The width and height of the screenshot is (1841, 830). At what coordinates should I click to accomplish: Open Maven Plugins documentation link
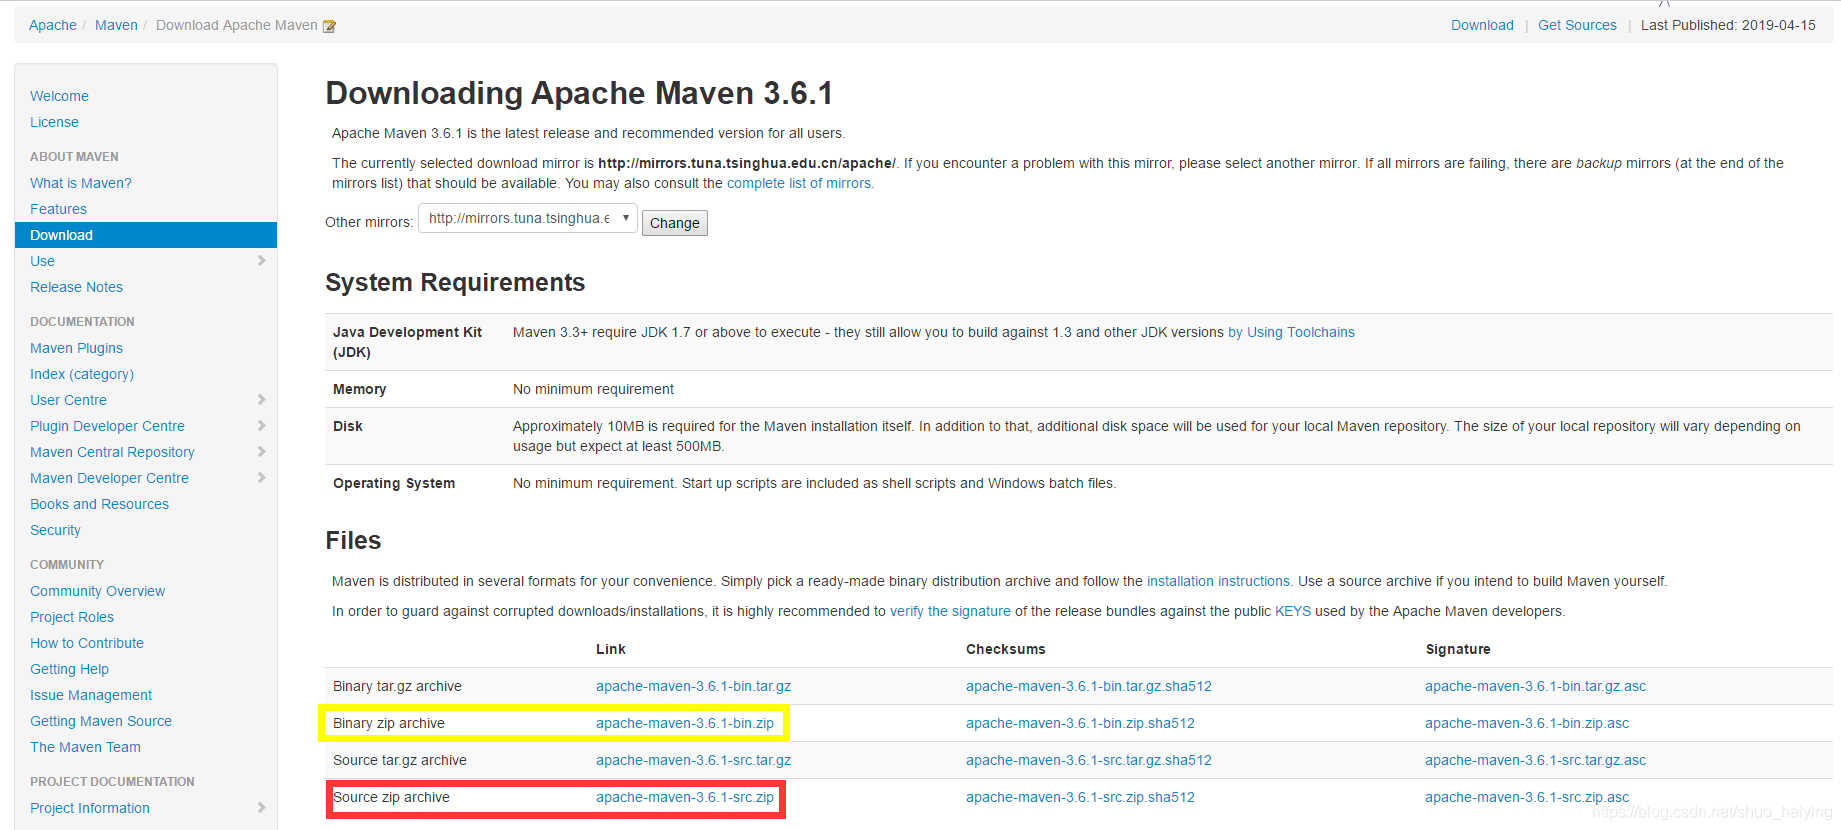click(76, 348)
